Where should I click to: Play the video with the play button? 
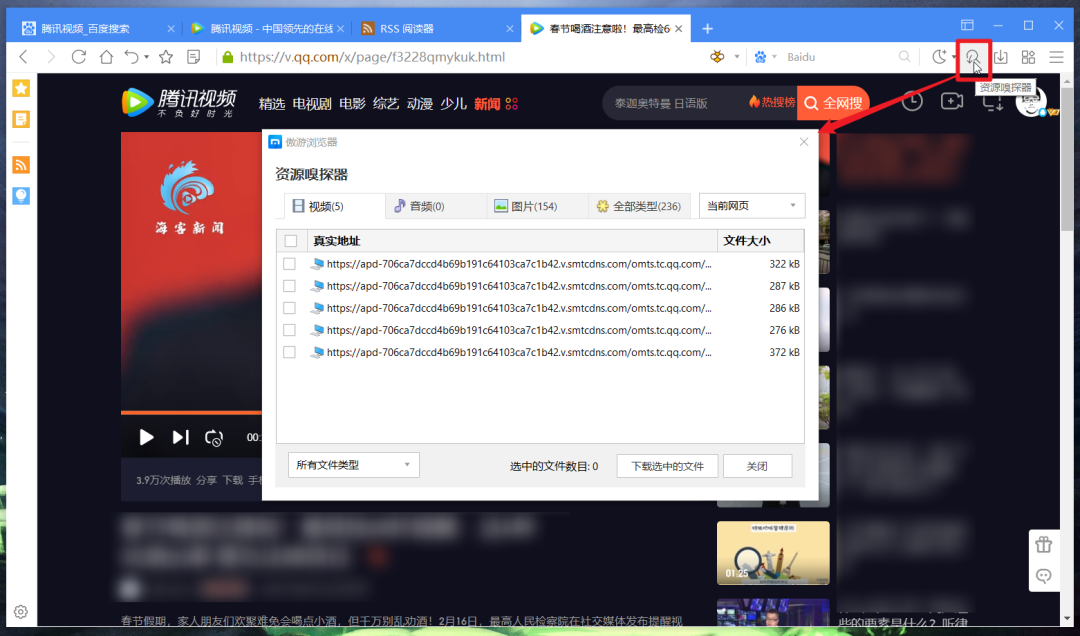(146, 437)
